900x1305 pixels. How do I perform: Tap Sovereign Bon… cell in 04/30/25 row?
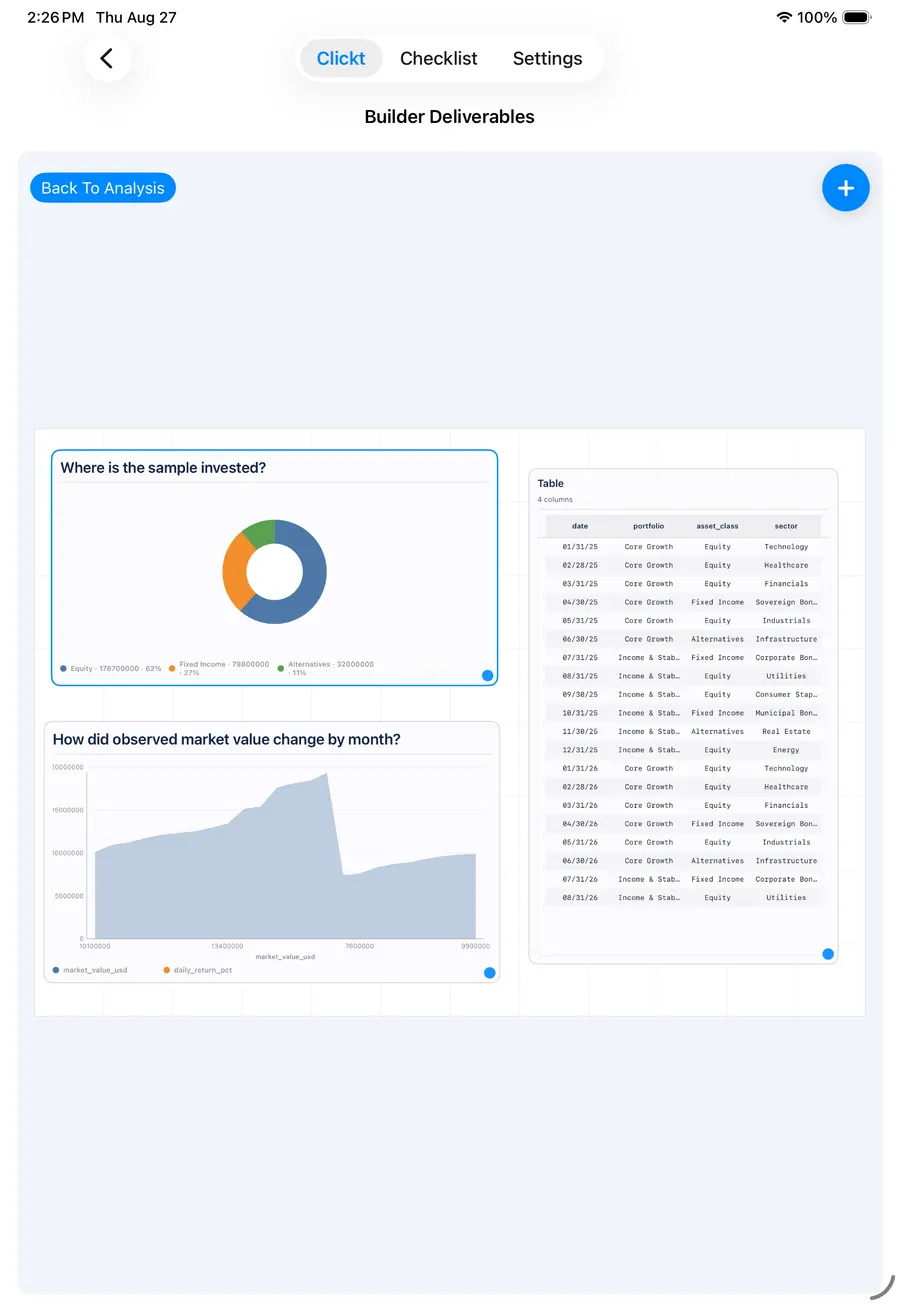tap(786, 602)
